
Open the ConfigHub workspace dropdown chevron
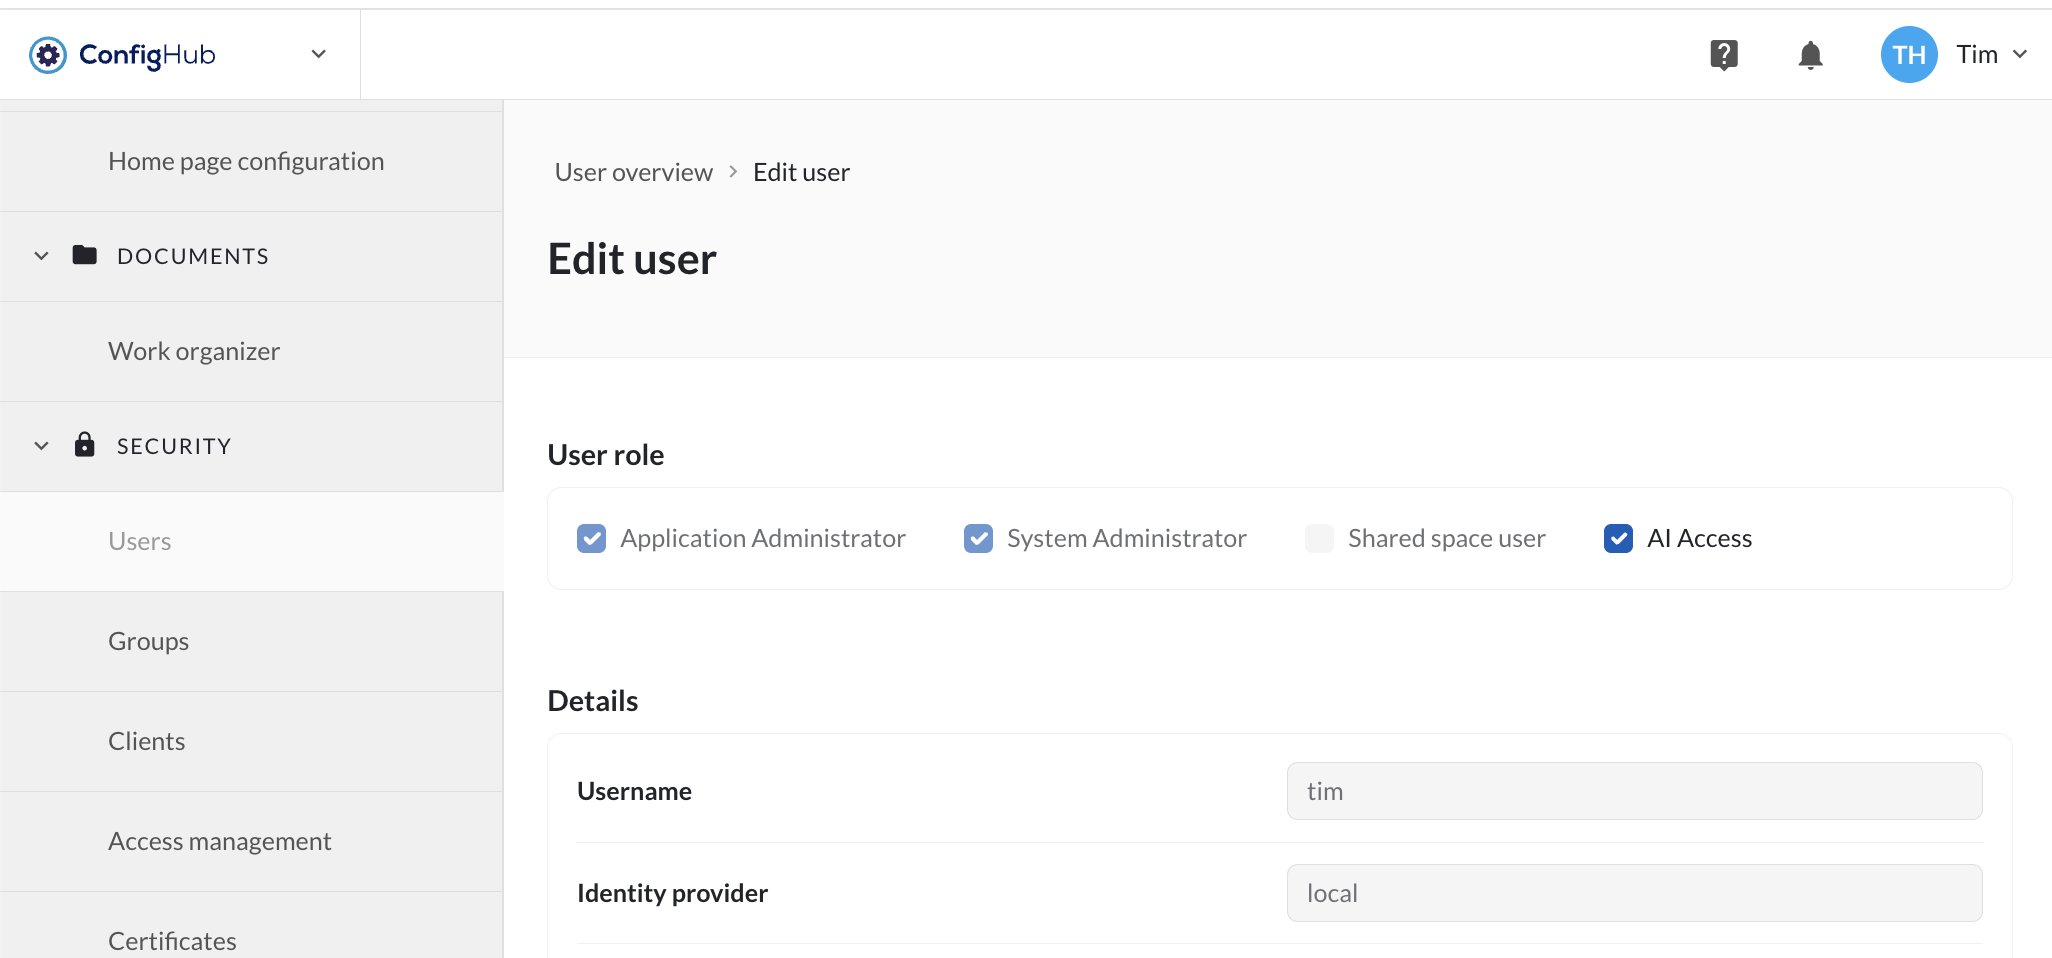(x=319, y=54)
